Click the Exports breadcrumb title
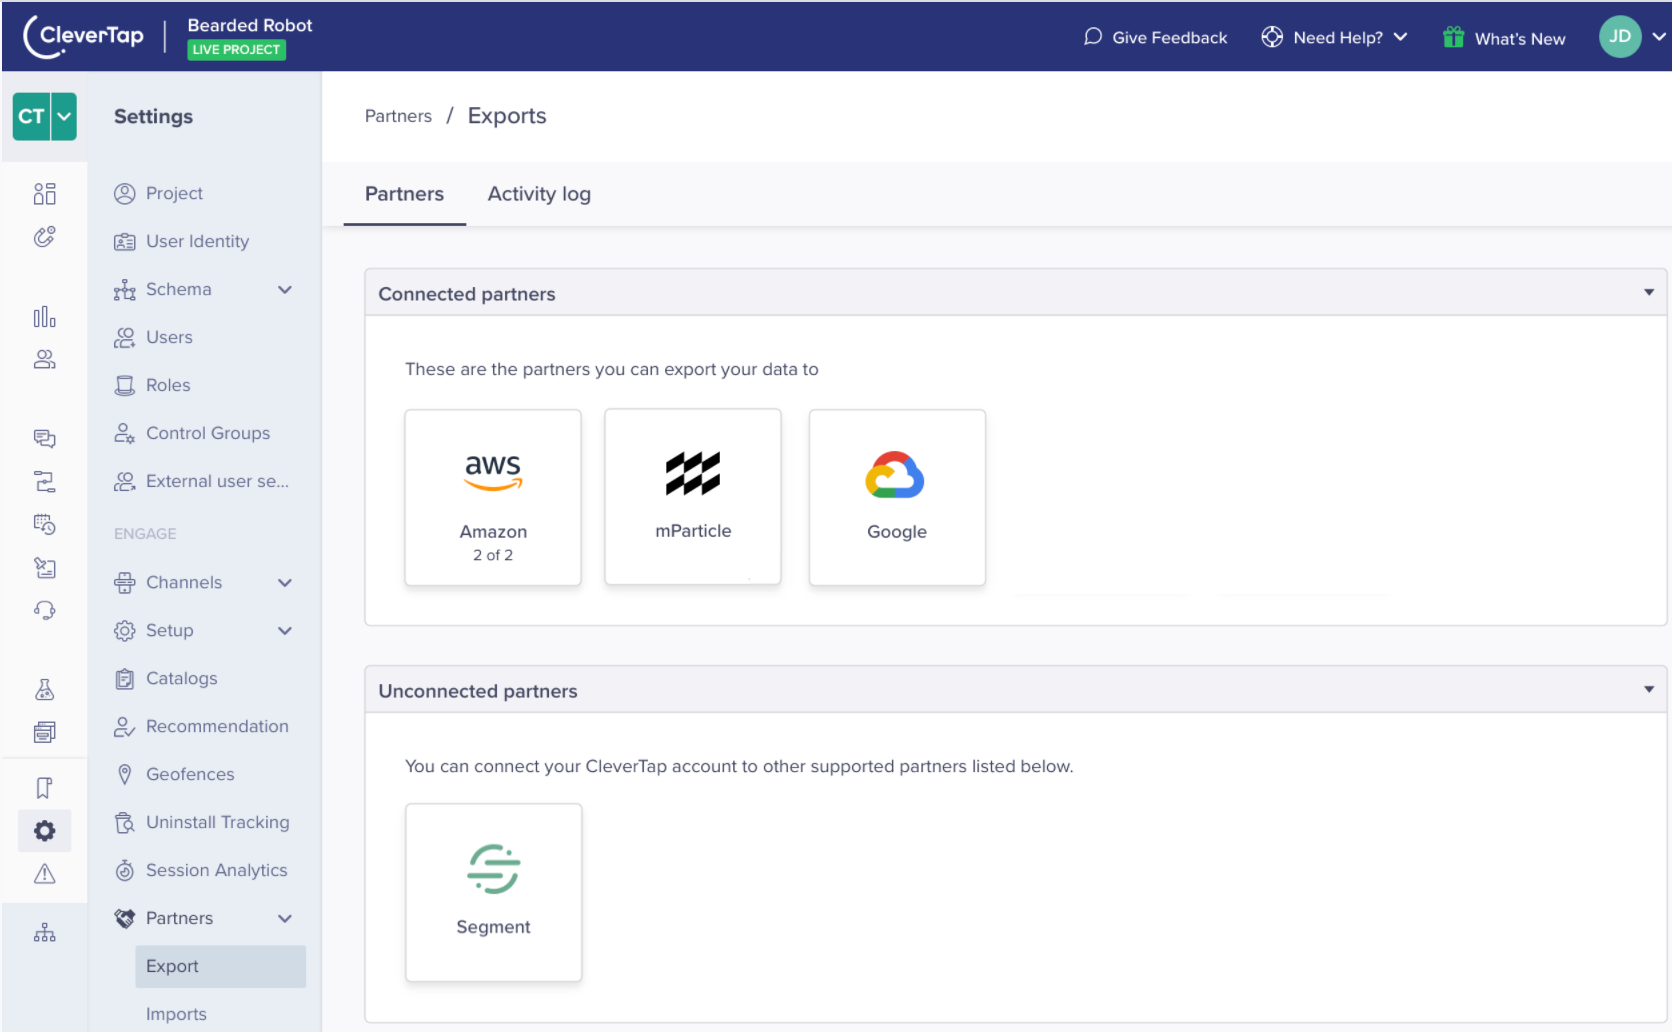1674x1032 pixels. tap(507, 116)
